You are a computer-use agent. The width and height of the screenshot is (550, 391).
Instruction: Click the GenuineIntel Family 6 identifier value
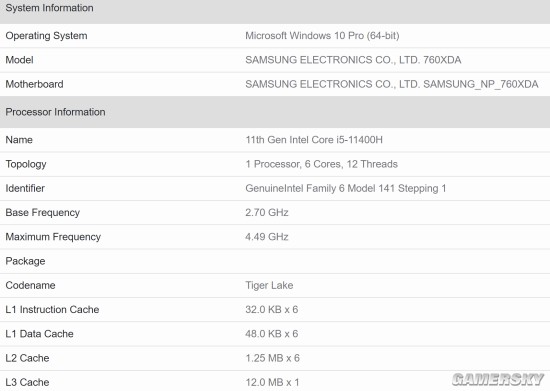pos(346,189)
